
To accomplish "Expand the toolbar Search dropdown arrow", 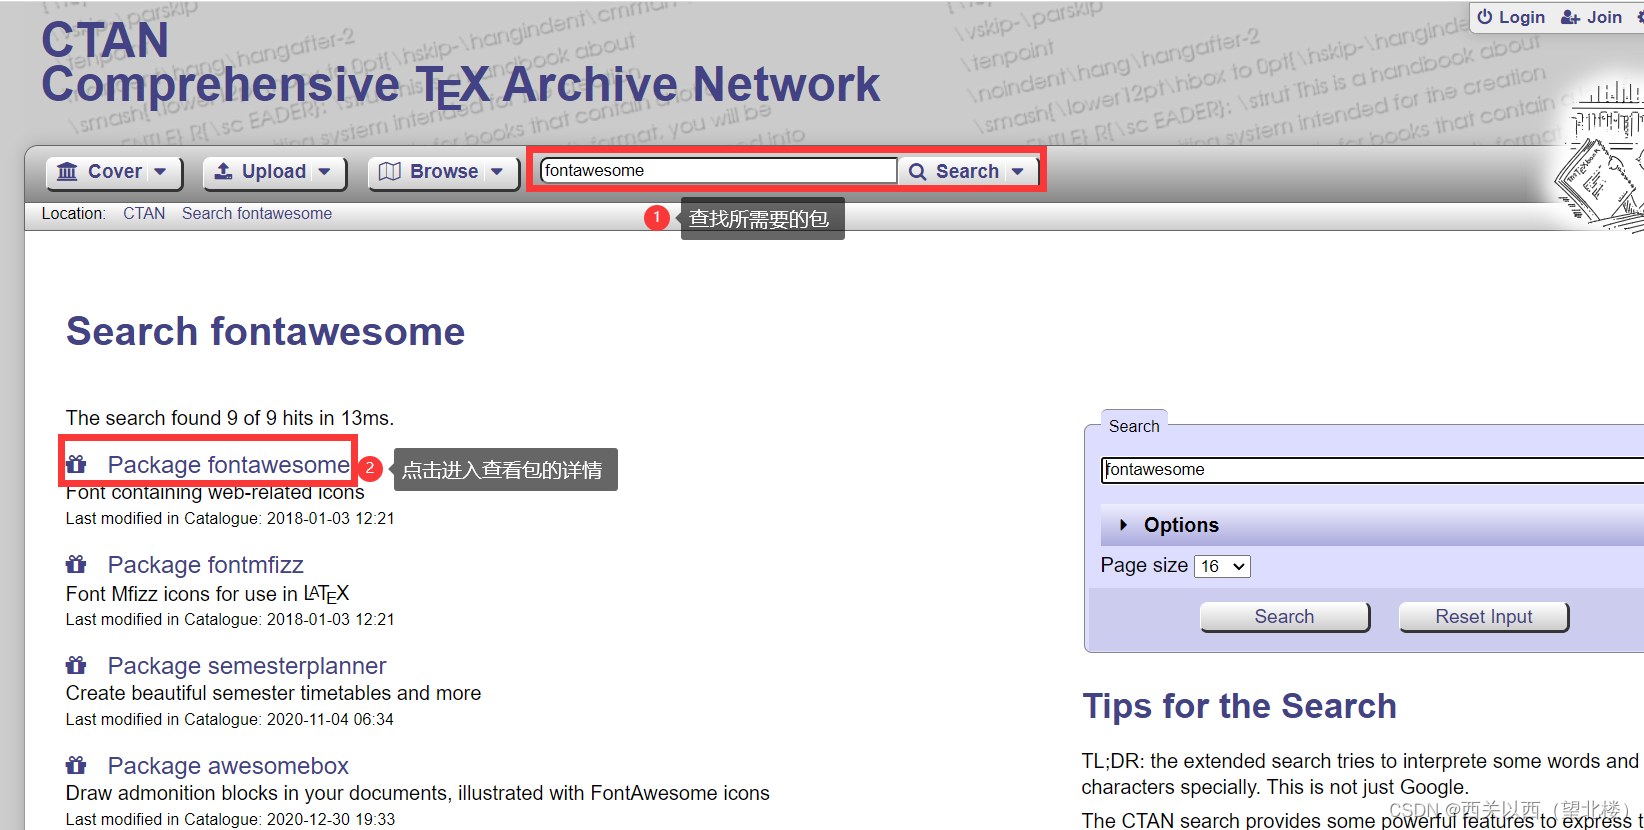I will (1017, 172).
